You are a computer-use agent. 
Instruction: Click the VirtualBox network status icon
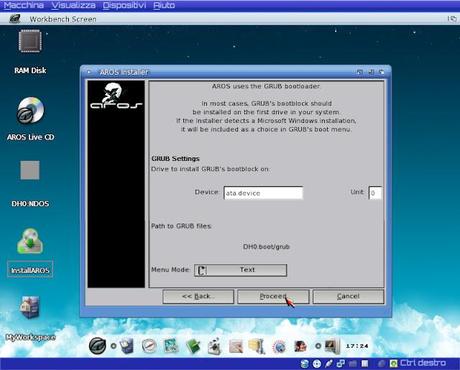341,363
